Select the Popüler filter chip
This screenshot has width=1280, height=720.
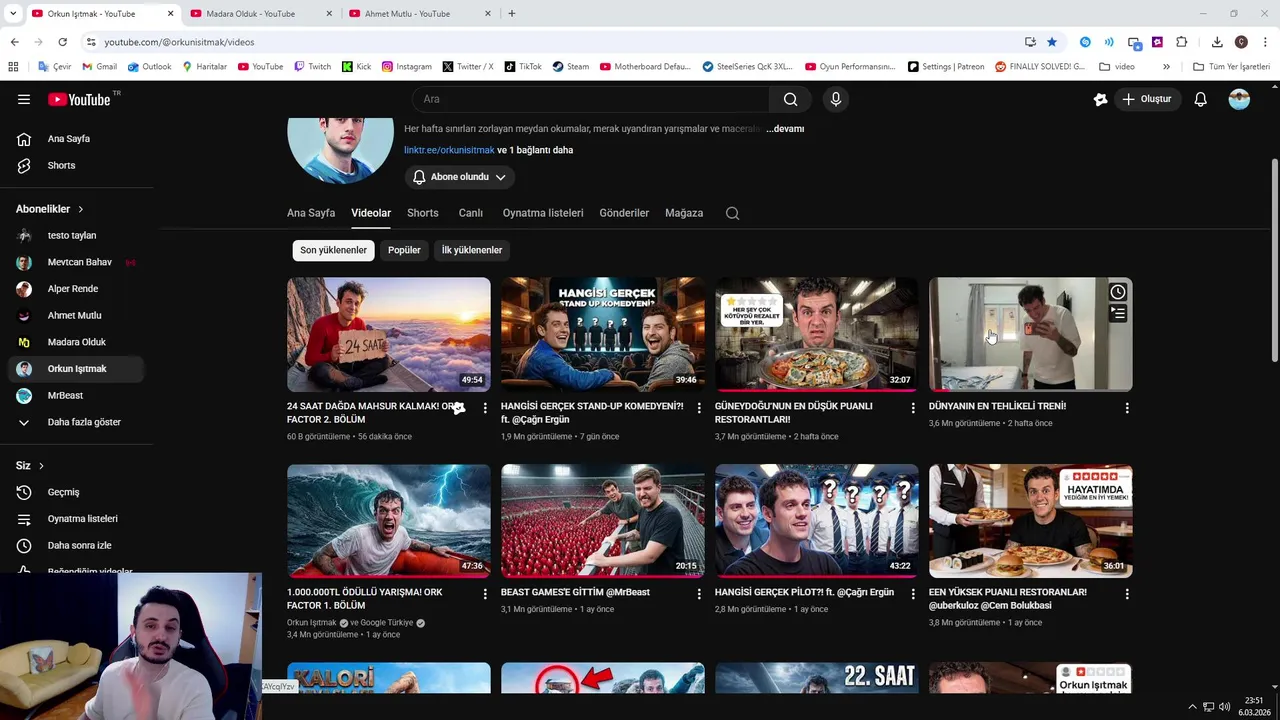[x=404, y=250]
